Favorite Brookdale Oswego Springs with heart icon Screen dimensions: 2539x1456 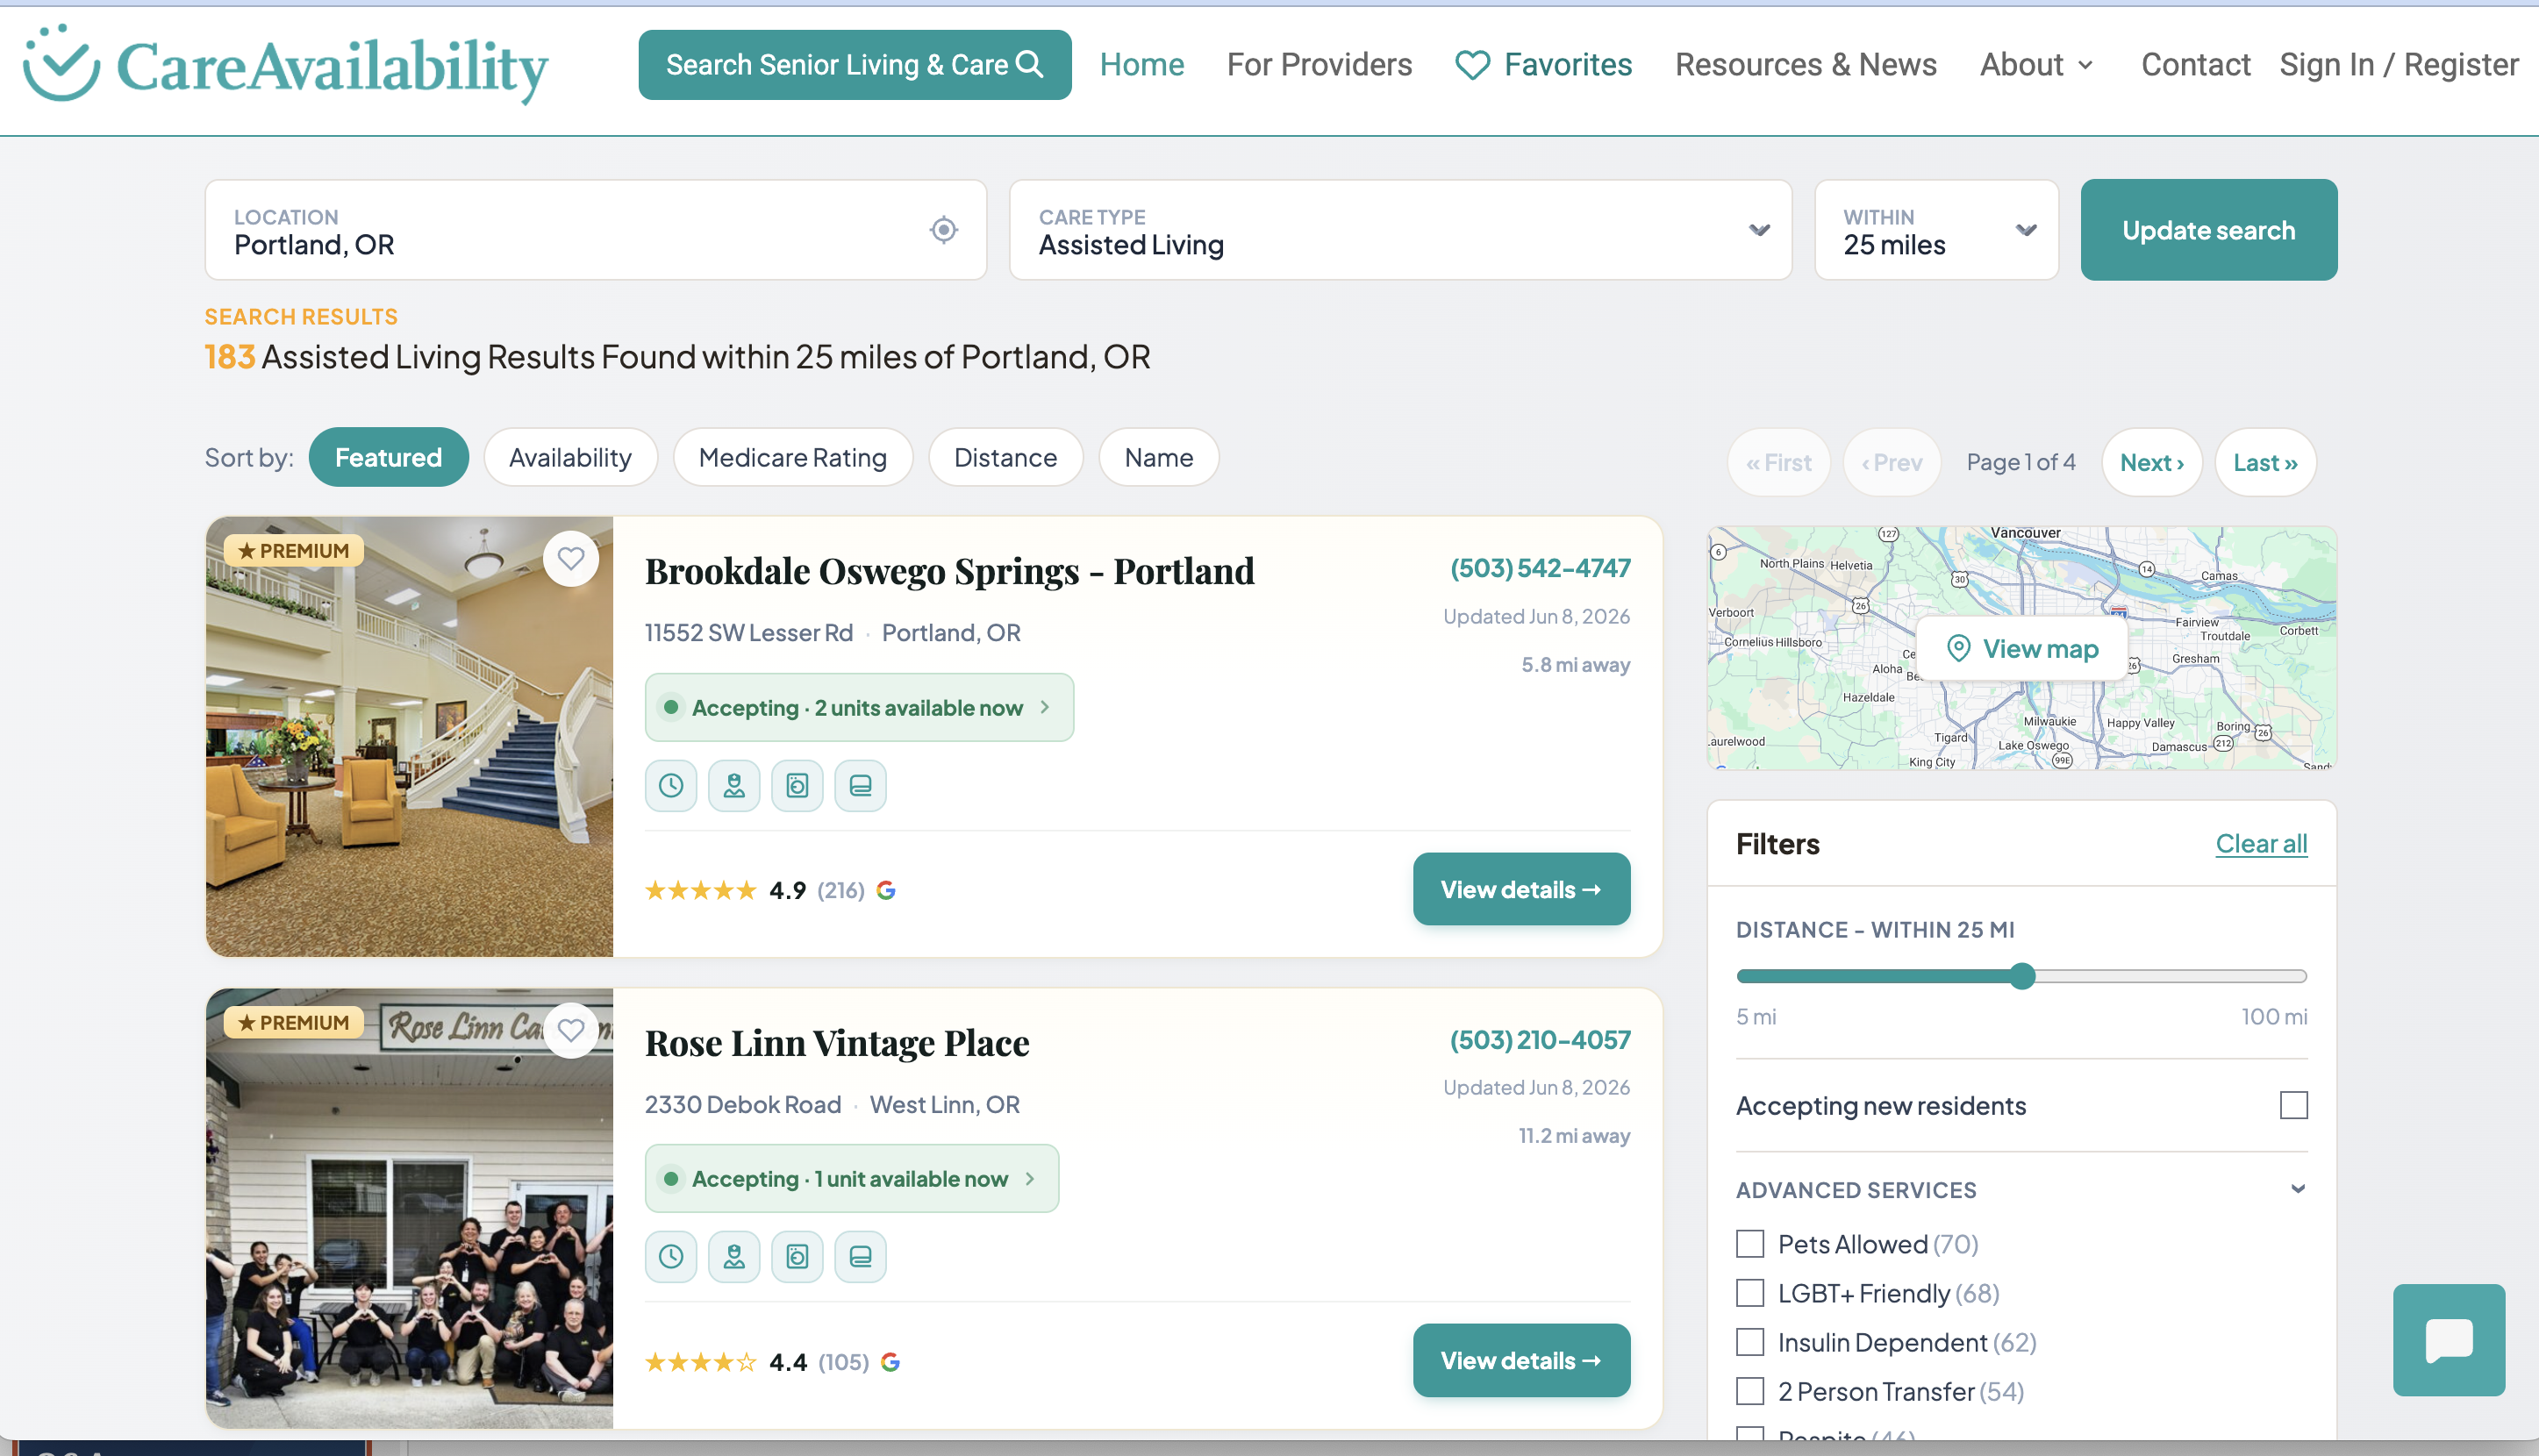(571, 558)
